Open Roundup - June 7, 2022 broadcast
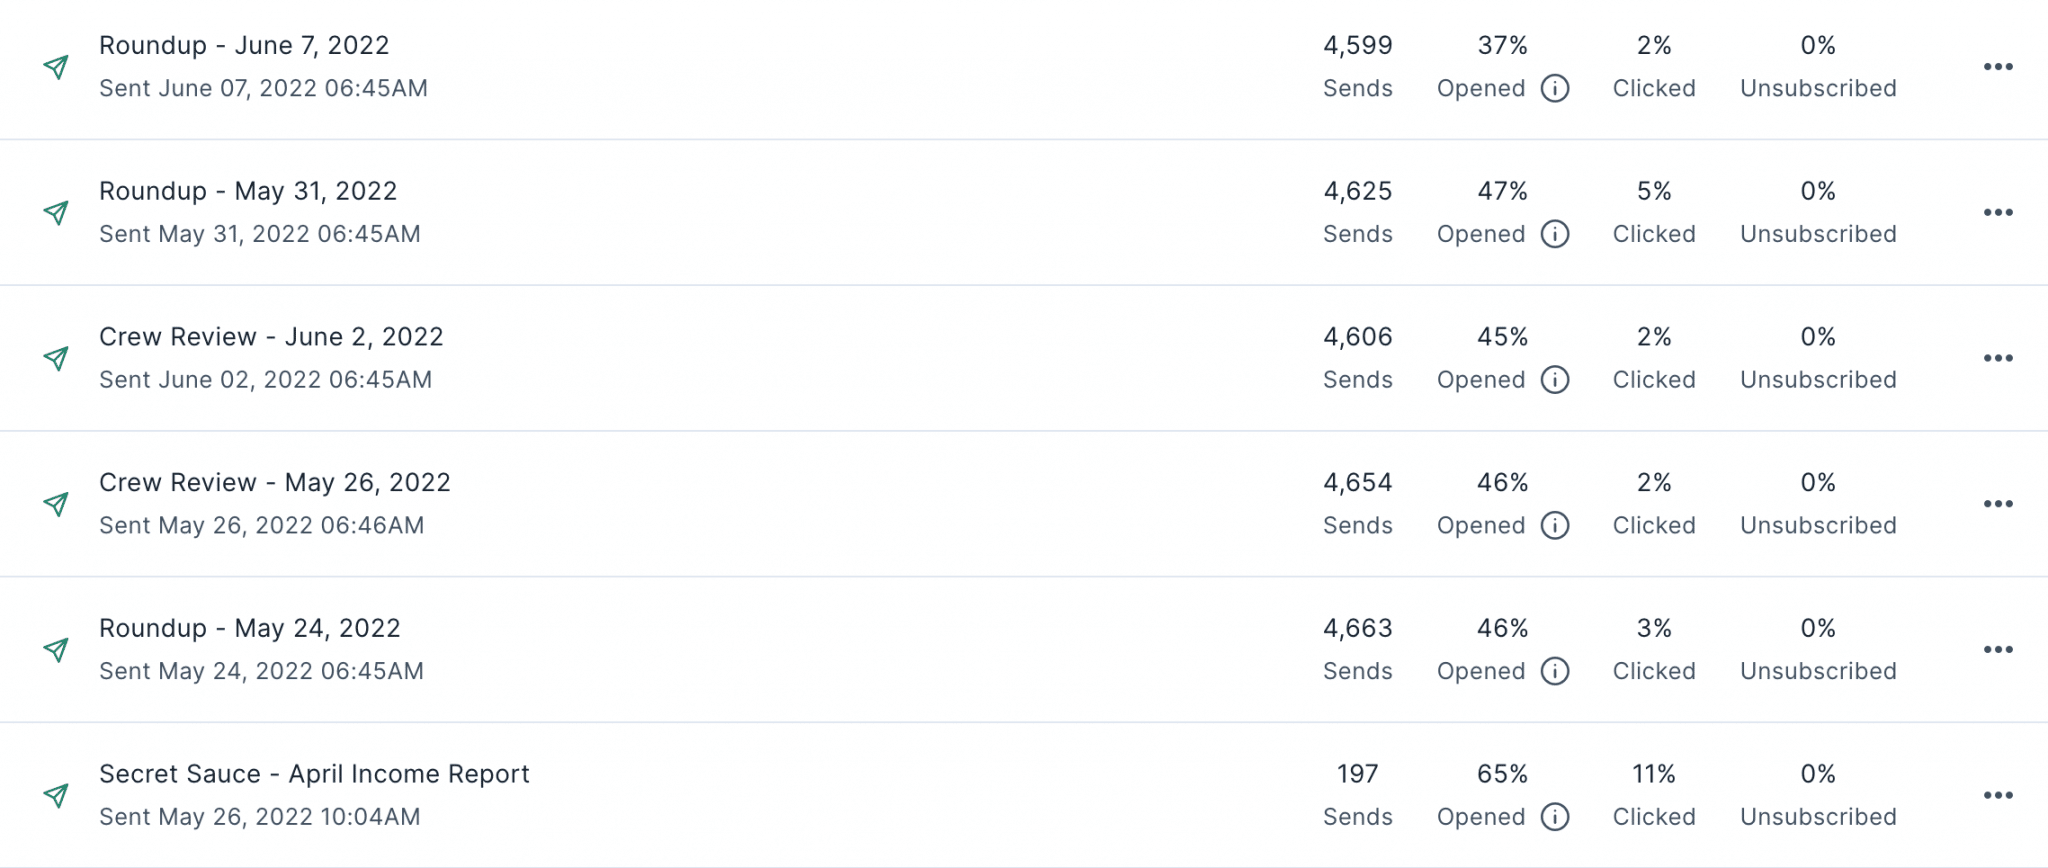The width and height of the screenshot is (2048, 868). [x=244, y=45]
